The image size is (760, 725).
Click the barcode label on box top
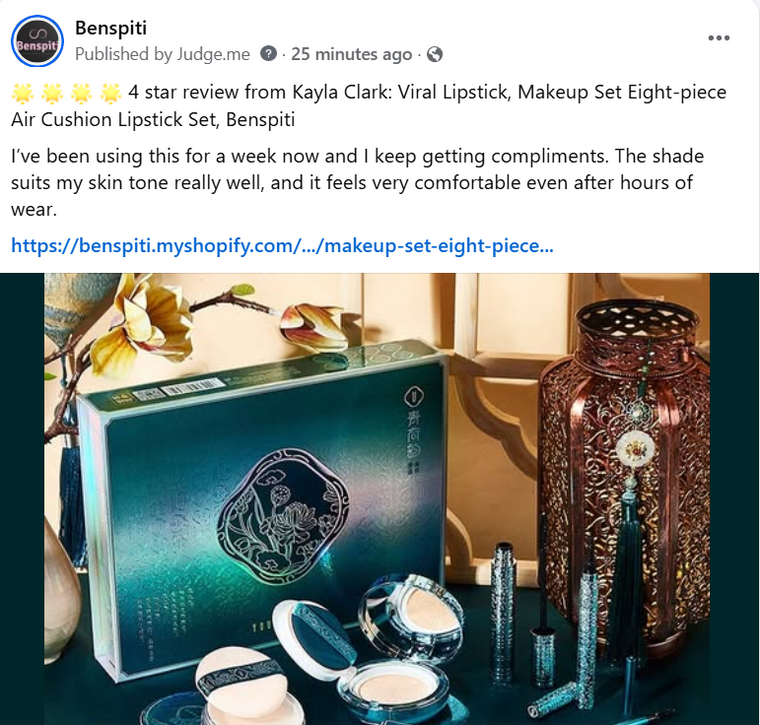click(189, 387)
